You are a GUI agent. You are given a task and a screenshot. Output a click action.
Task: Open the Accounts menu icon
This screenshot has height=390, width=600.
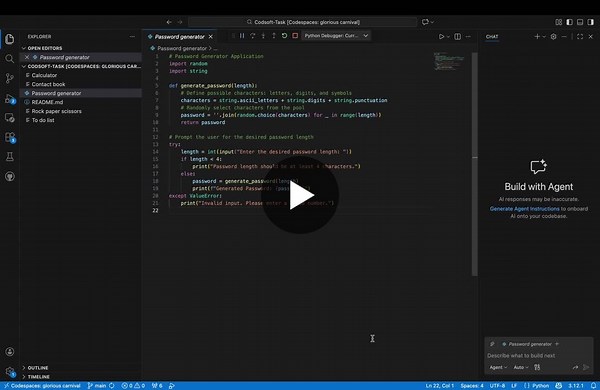(10, 351)
